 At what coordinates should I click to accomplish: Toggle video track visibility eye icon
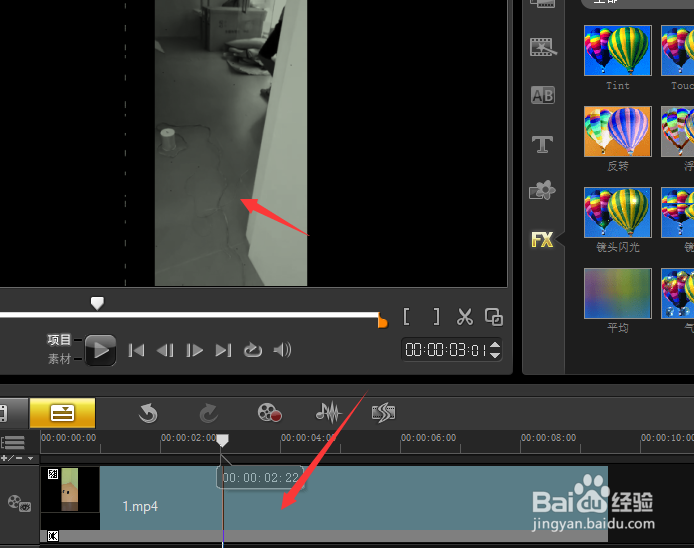(19, 503)
